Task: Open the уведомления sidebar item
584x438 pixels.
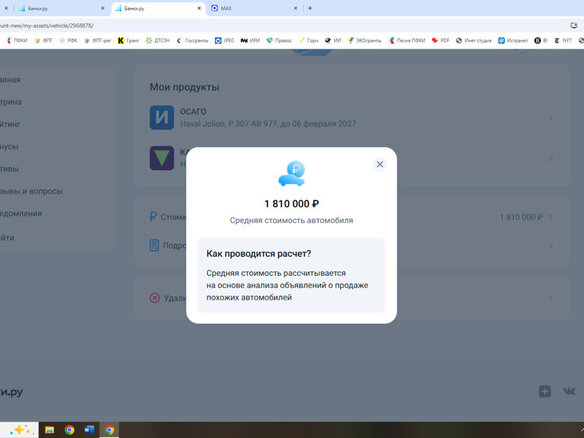Action: point(21,213)
